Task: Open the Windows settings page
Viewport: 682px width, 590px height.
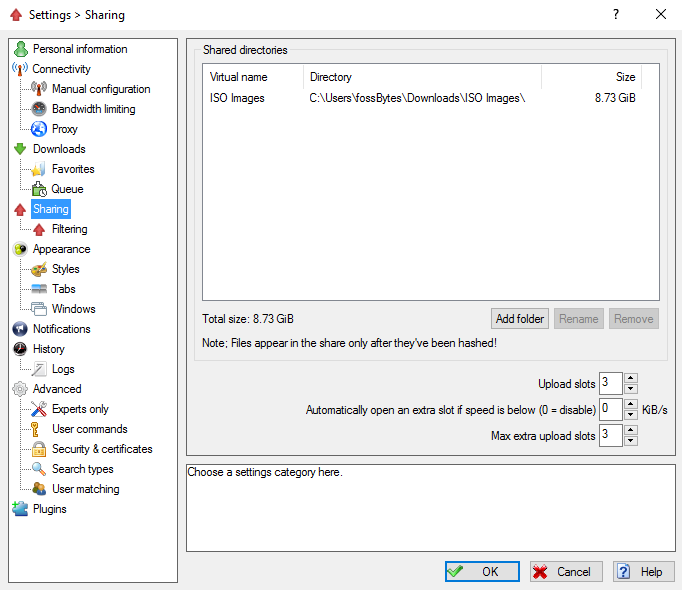Action: [74, 309]
